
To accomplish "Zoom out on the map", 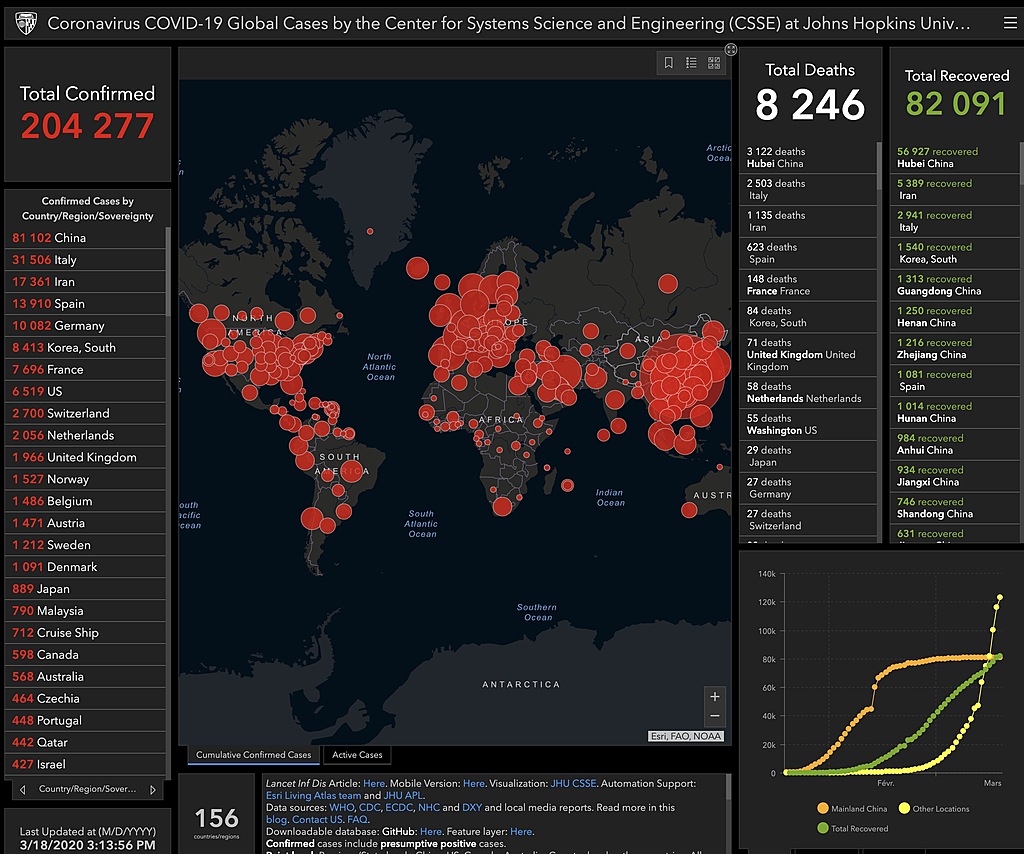I will tap(715, 716).
